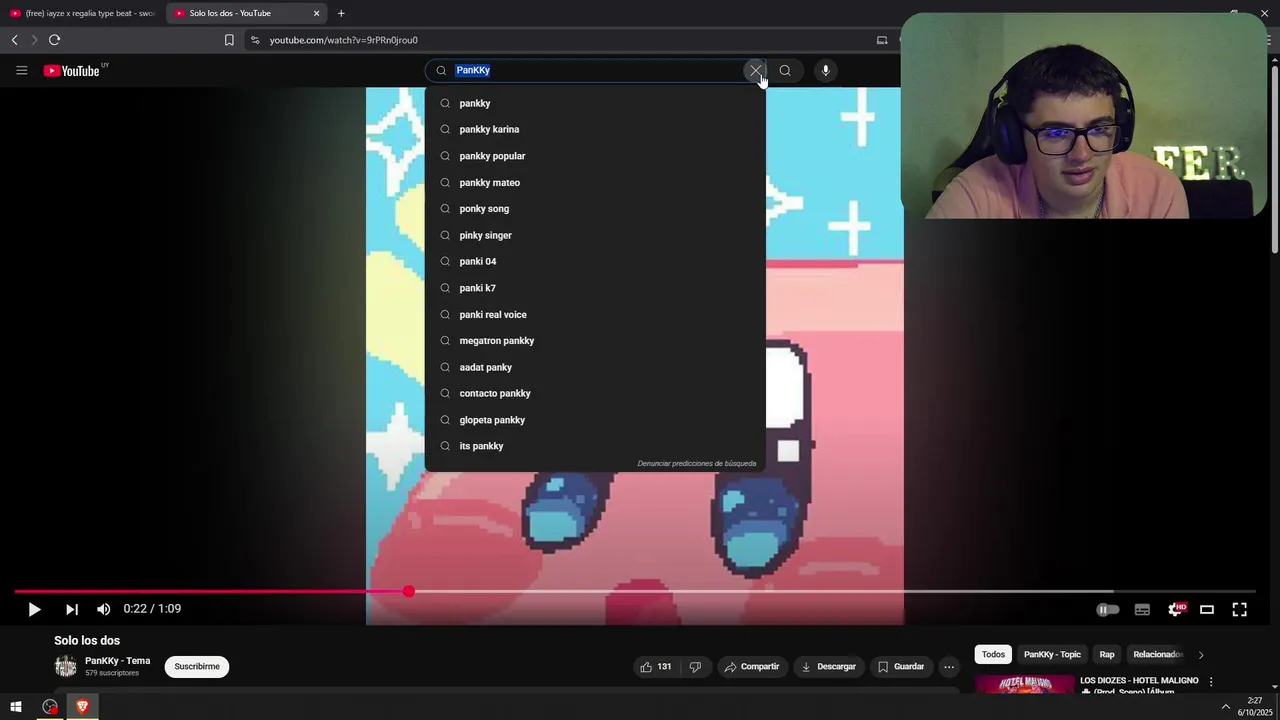The width and height of the screenshot is (1280, 720).
Task: Toggle subtitles in the player
Action: (1142, 609)
